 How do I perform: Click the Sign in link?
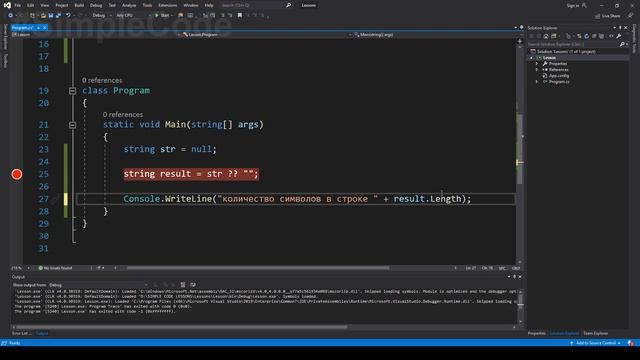[x=573, y=5]
